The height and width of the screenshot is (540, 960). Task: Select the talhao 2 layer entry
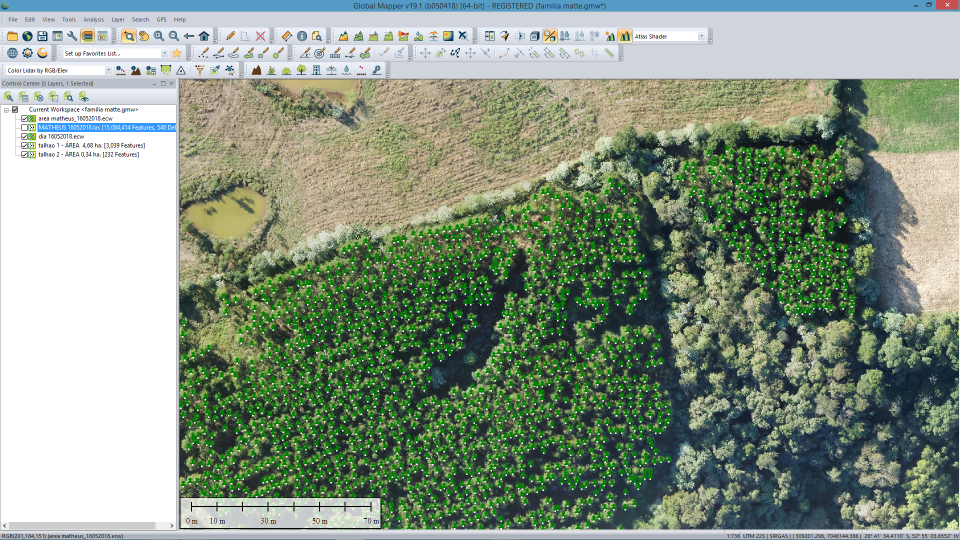(x=88, y=155)
